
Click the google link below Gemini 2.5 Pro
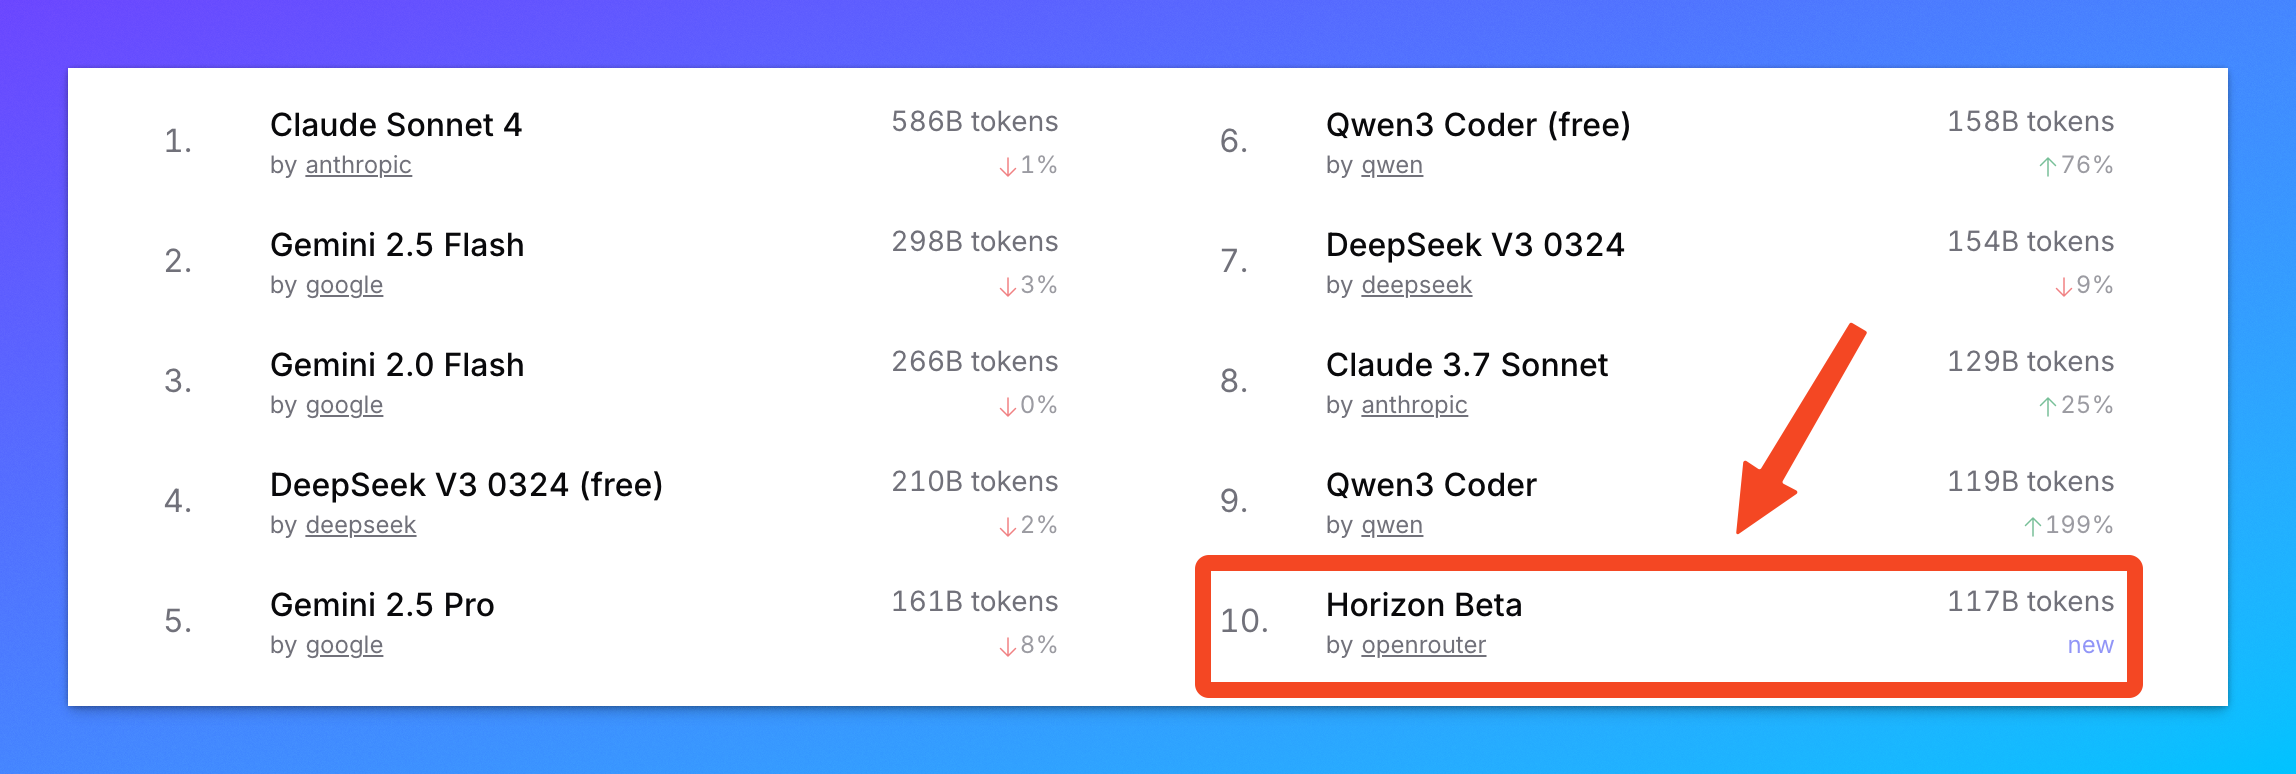click(344, 645)
